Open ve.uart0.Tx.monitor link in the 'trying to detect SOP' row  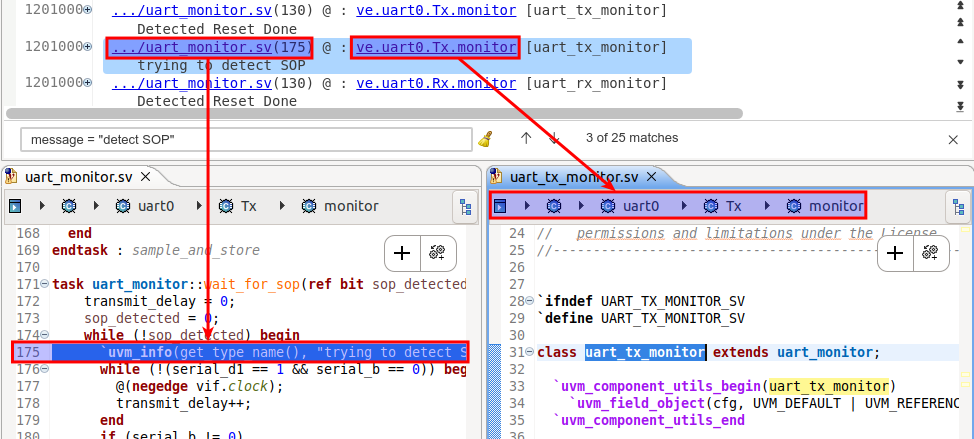tap(435, 48)
